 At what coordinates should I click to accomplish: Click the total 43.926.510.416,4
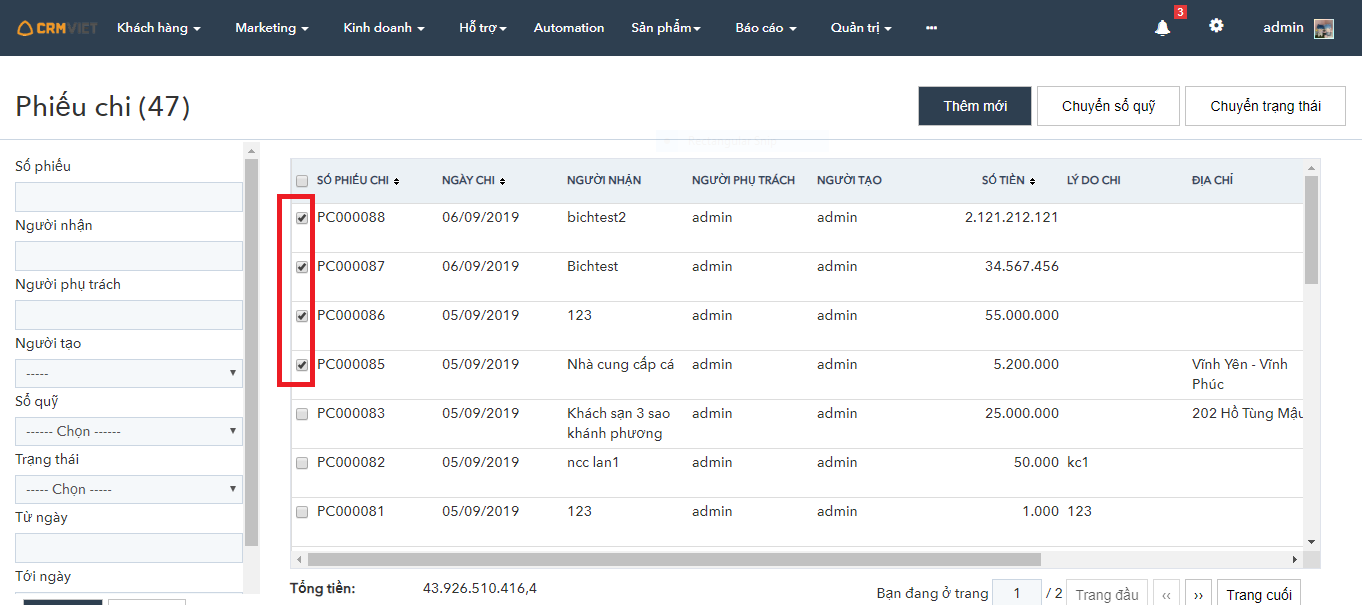click(480, 588)
